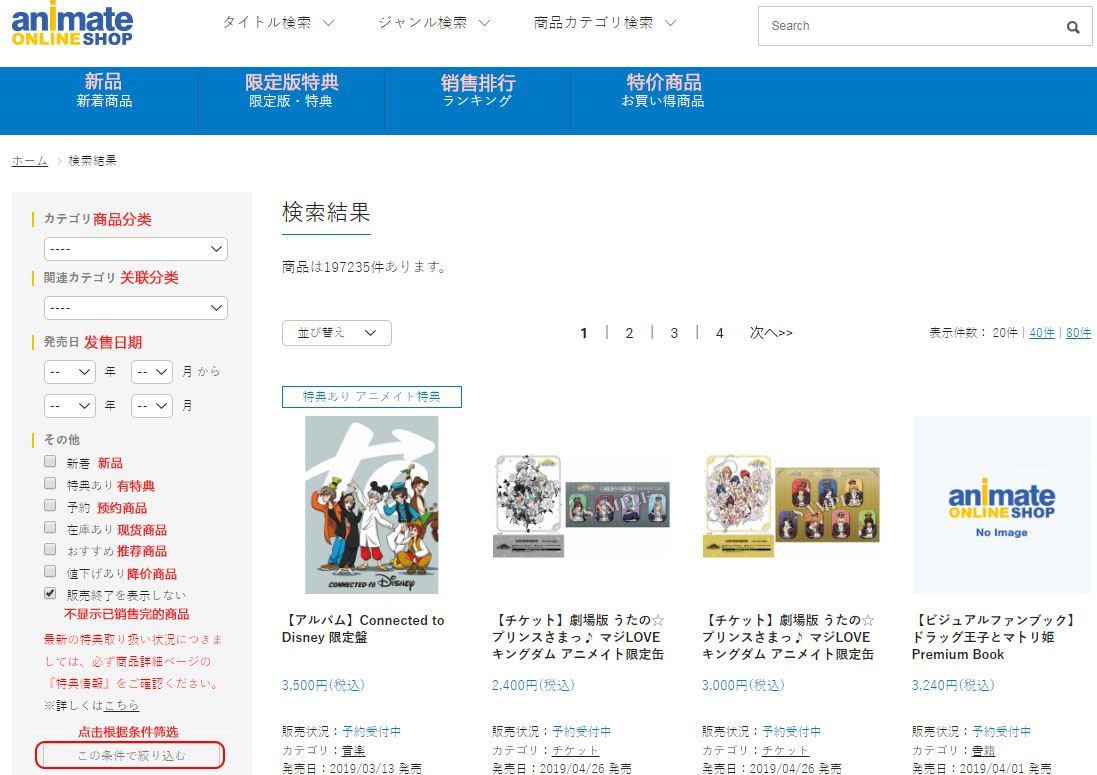Open the No Image product thumbnail
1097x775 pixels.
coord(1001,505)
